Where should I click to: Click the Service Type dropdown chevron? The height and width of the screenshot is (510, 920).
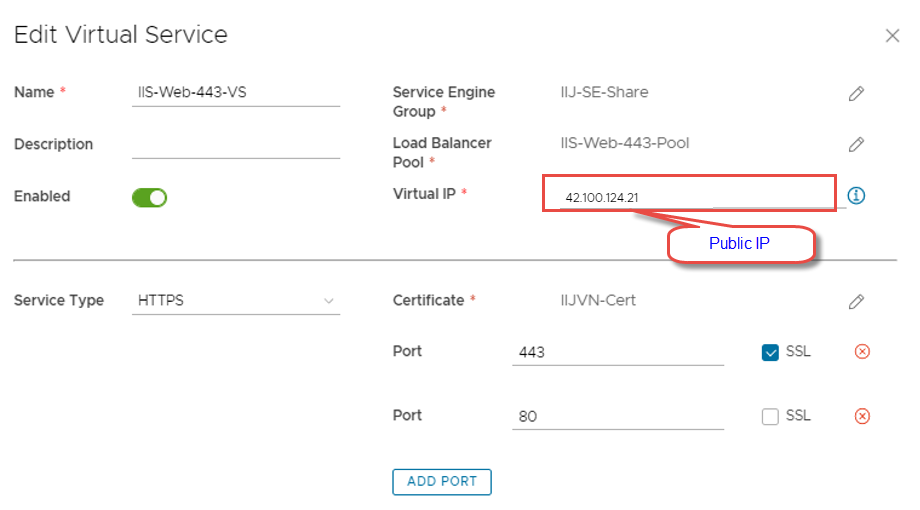[328, 301]
